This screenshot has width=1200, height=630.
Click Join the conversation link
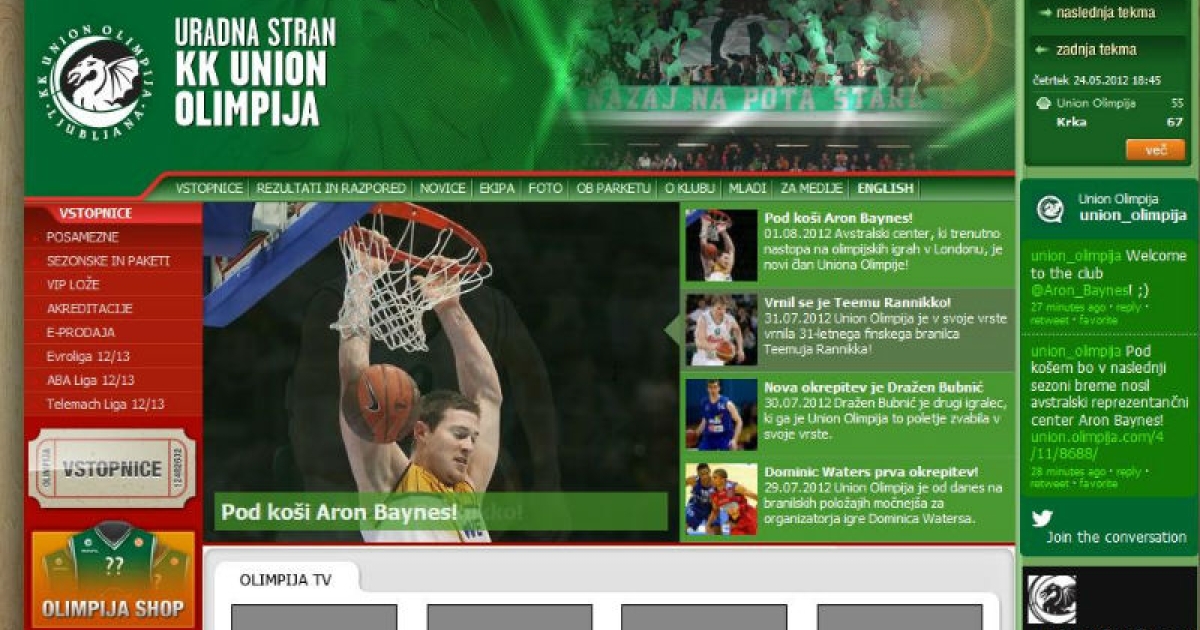click(1116, 537)
